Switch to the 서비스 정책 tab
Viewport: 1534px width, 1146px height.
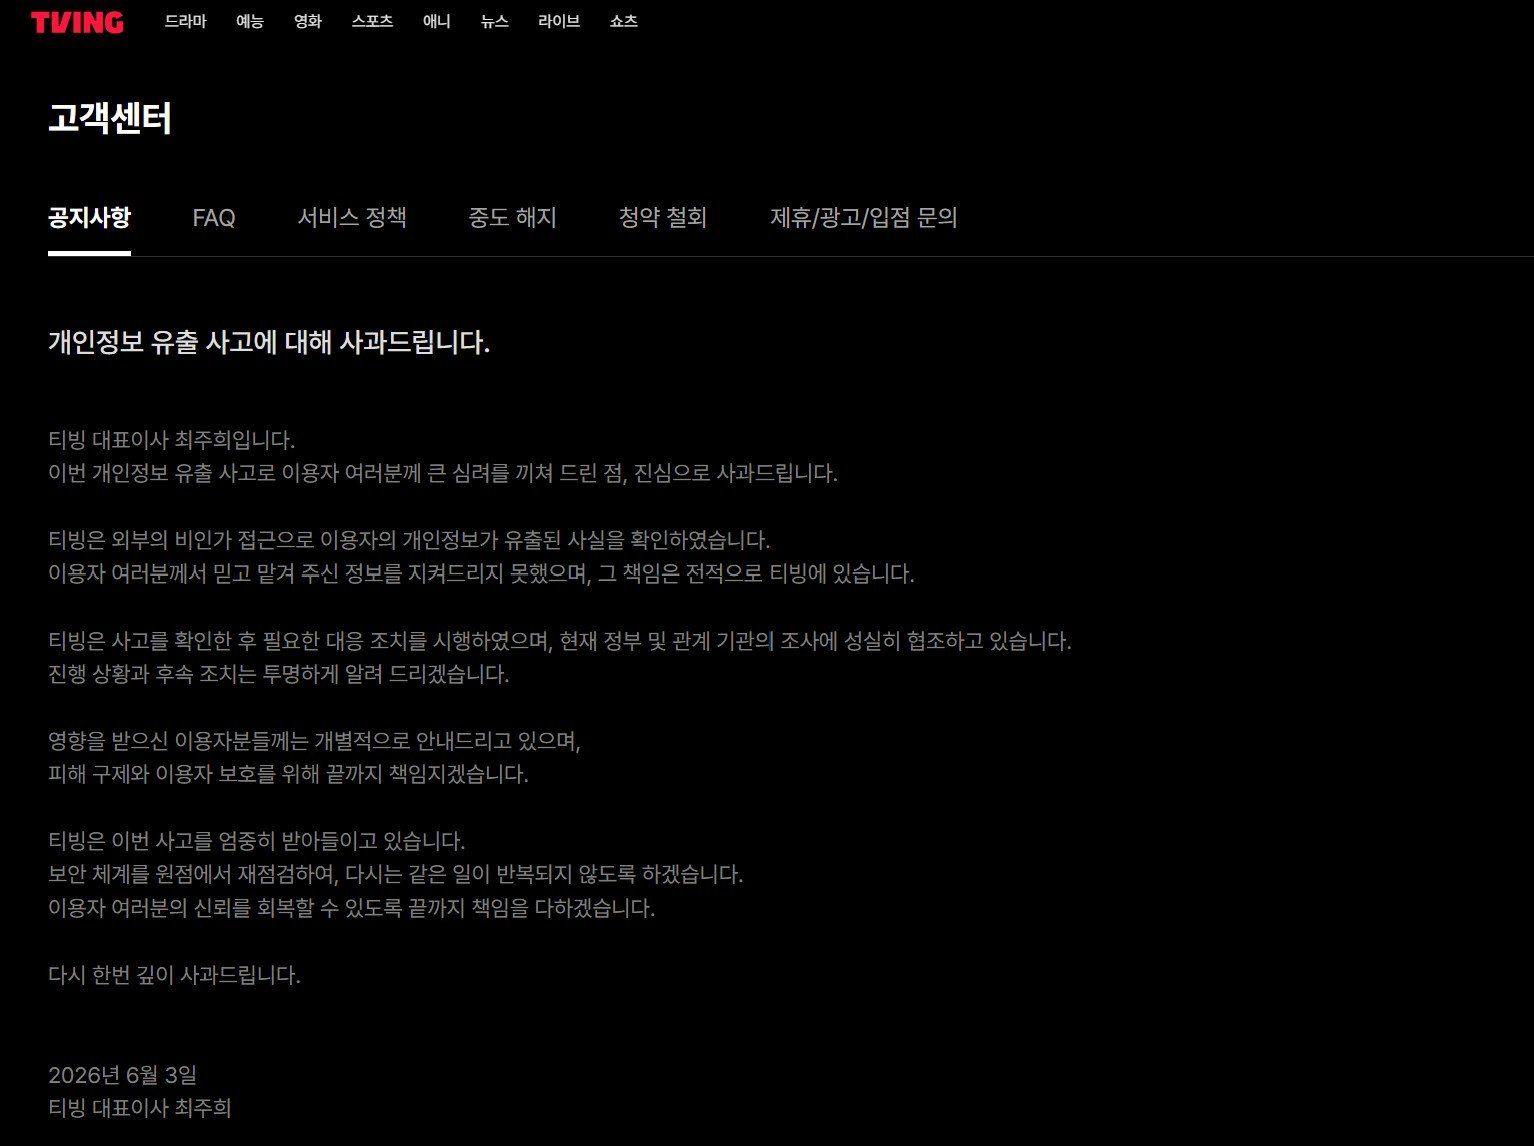(x=352, y=218)
